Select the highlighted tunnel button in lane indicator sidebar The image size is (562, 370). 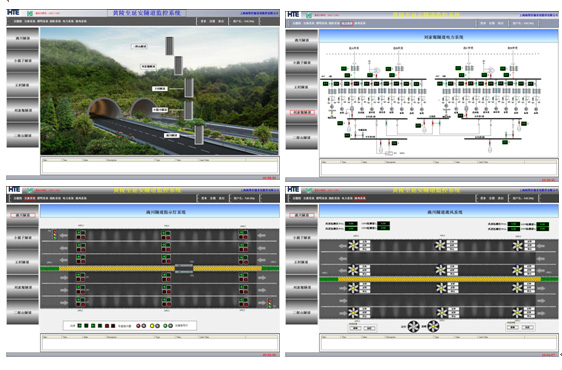click(x=23, y=215)
